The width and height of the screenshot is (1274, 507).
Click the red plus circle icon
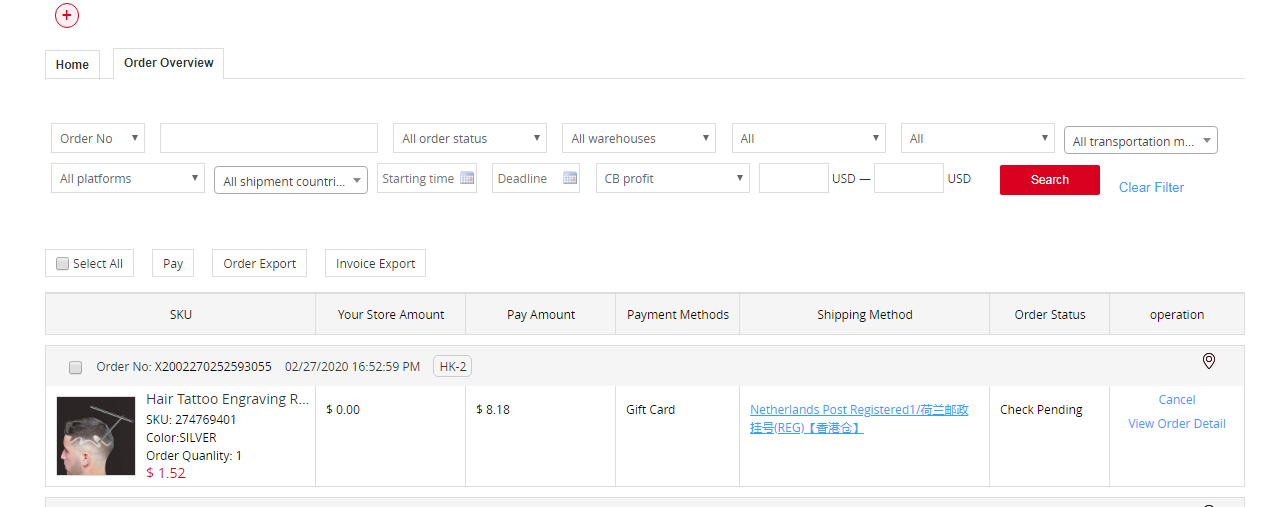pos(67,16)
